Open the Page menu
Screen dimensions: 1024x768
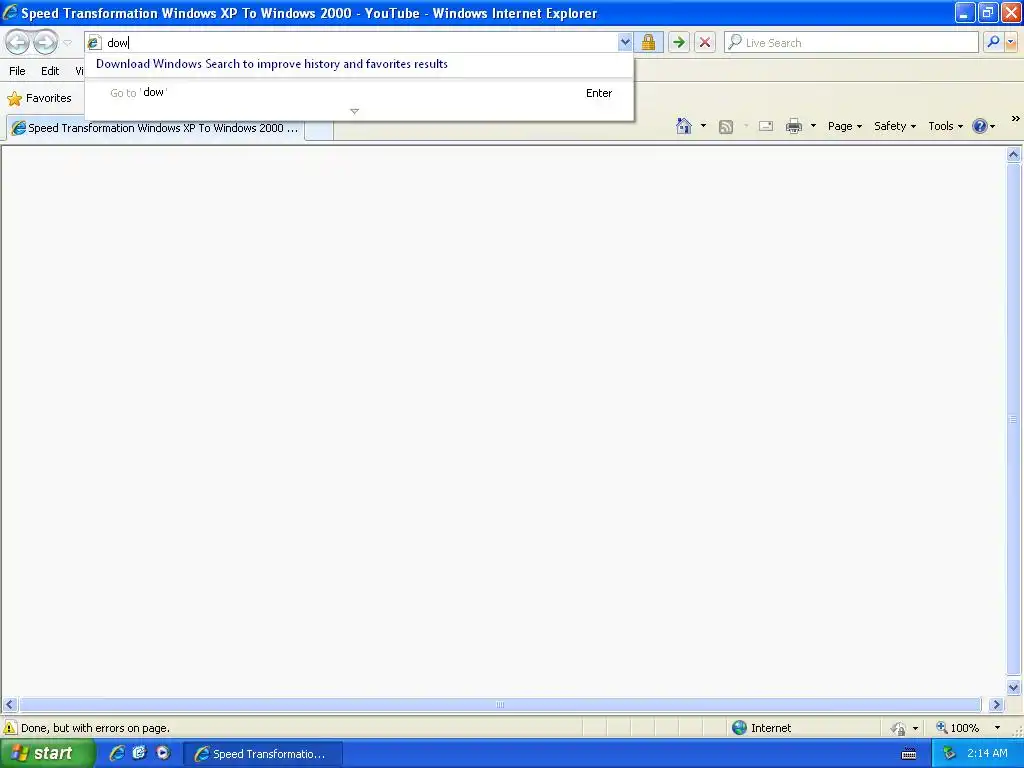coord(844,126)
